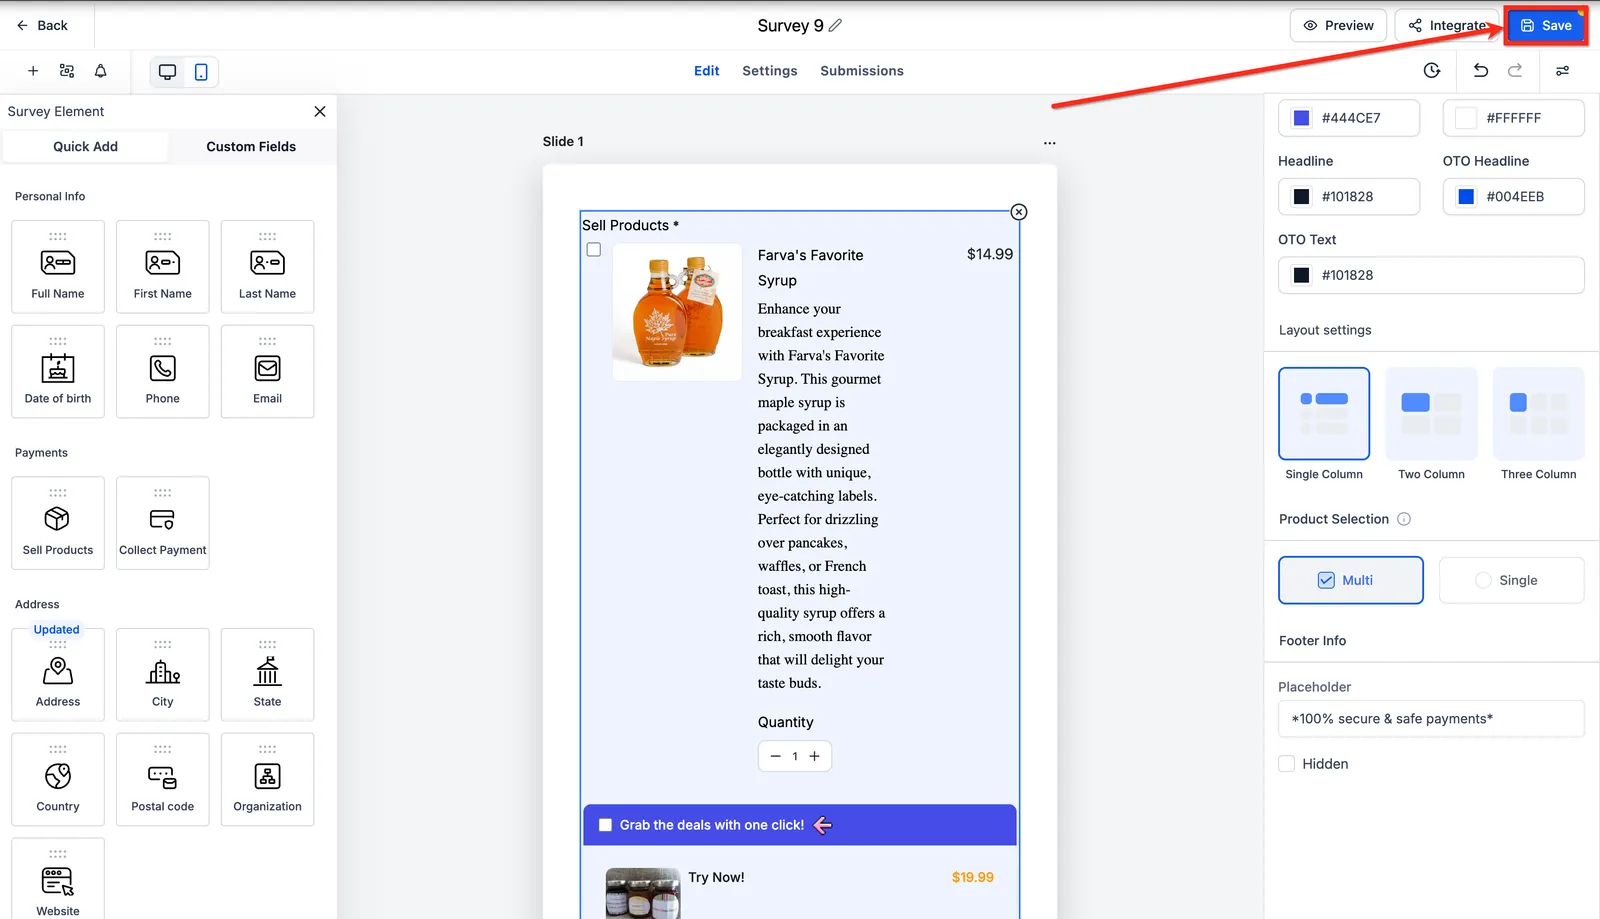
Task: Click the Back arrow button
Action: click(42, 26)
